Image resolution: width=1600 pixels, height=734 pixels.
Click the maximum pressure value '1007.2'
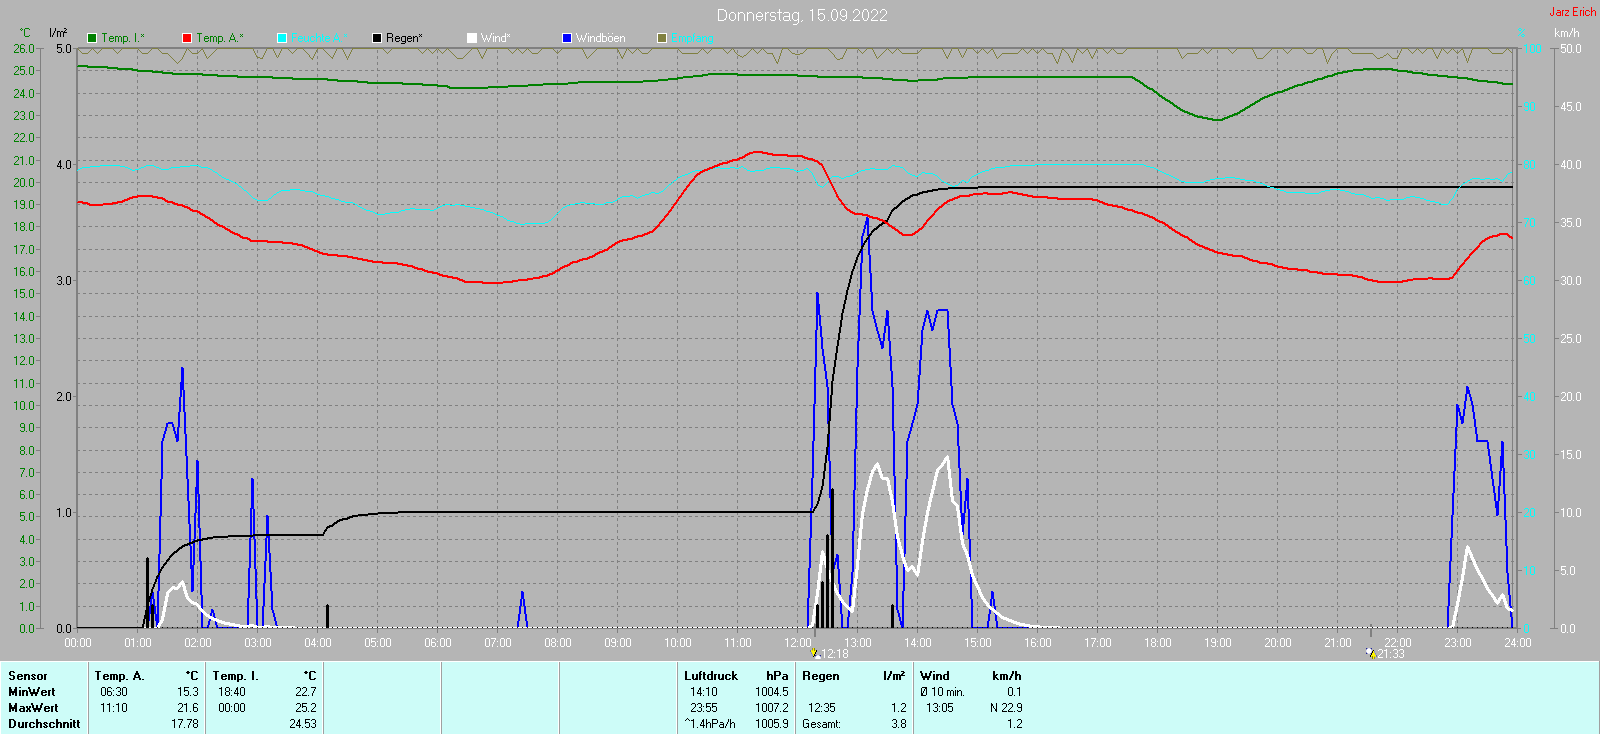(772, 708)
